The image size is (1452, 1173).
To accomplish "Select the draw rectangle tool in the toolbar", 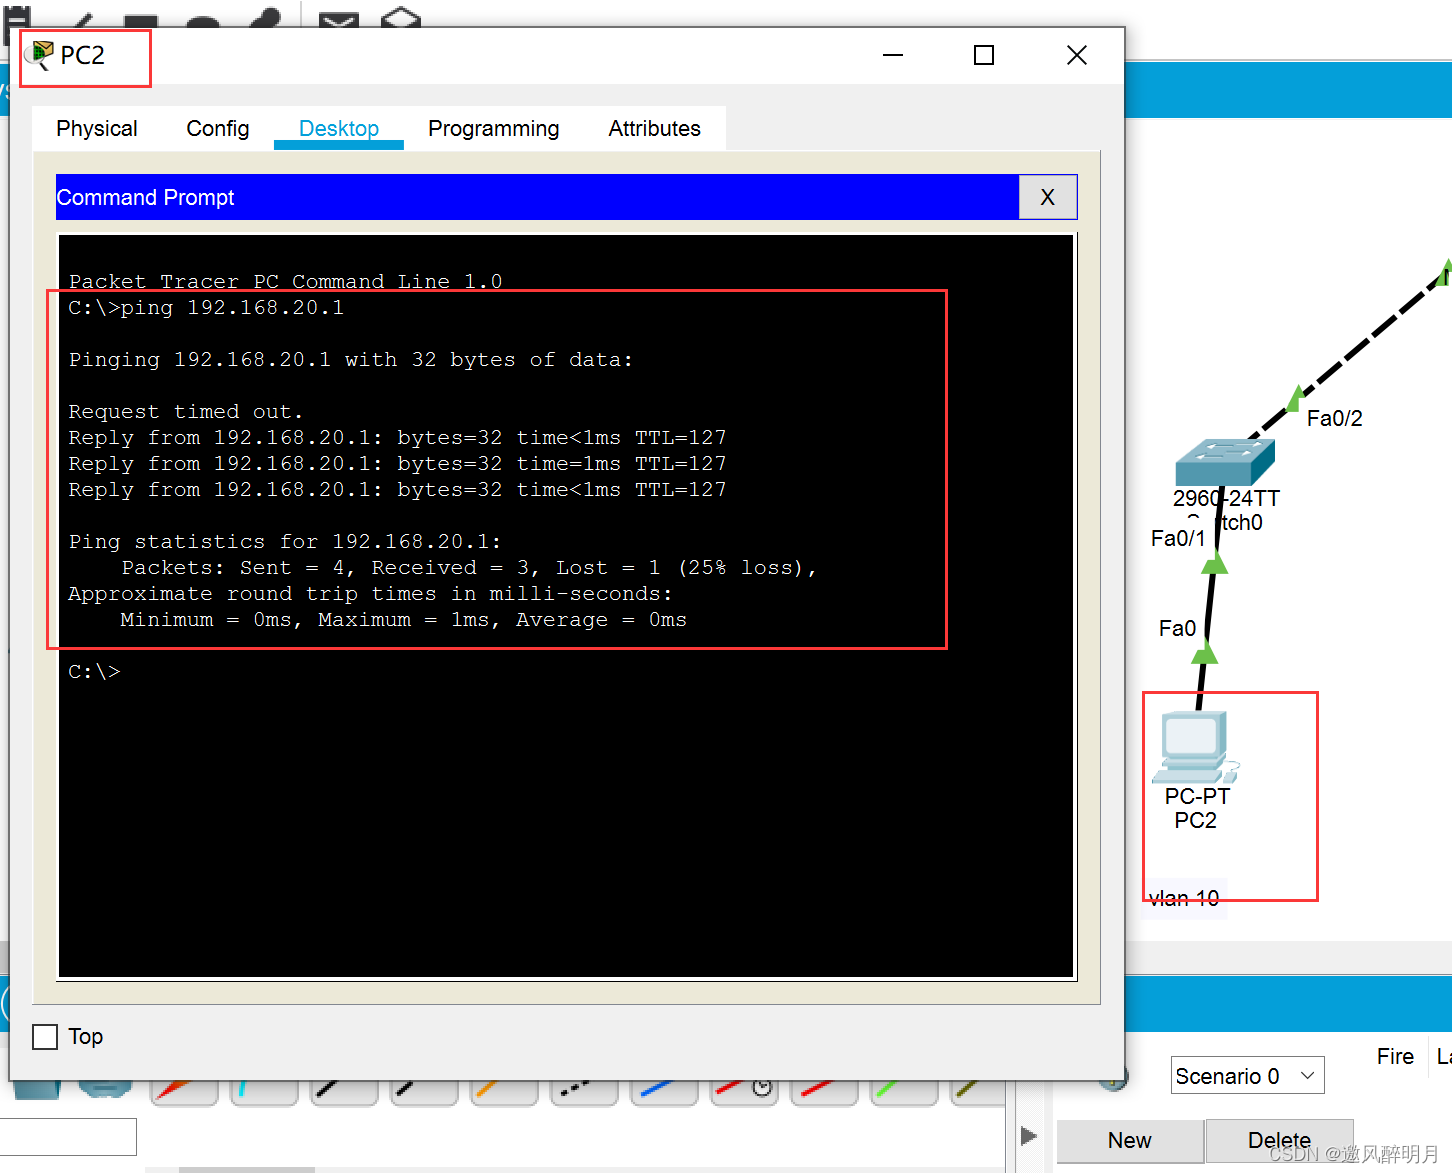I will [x=141, y=20].
